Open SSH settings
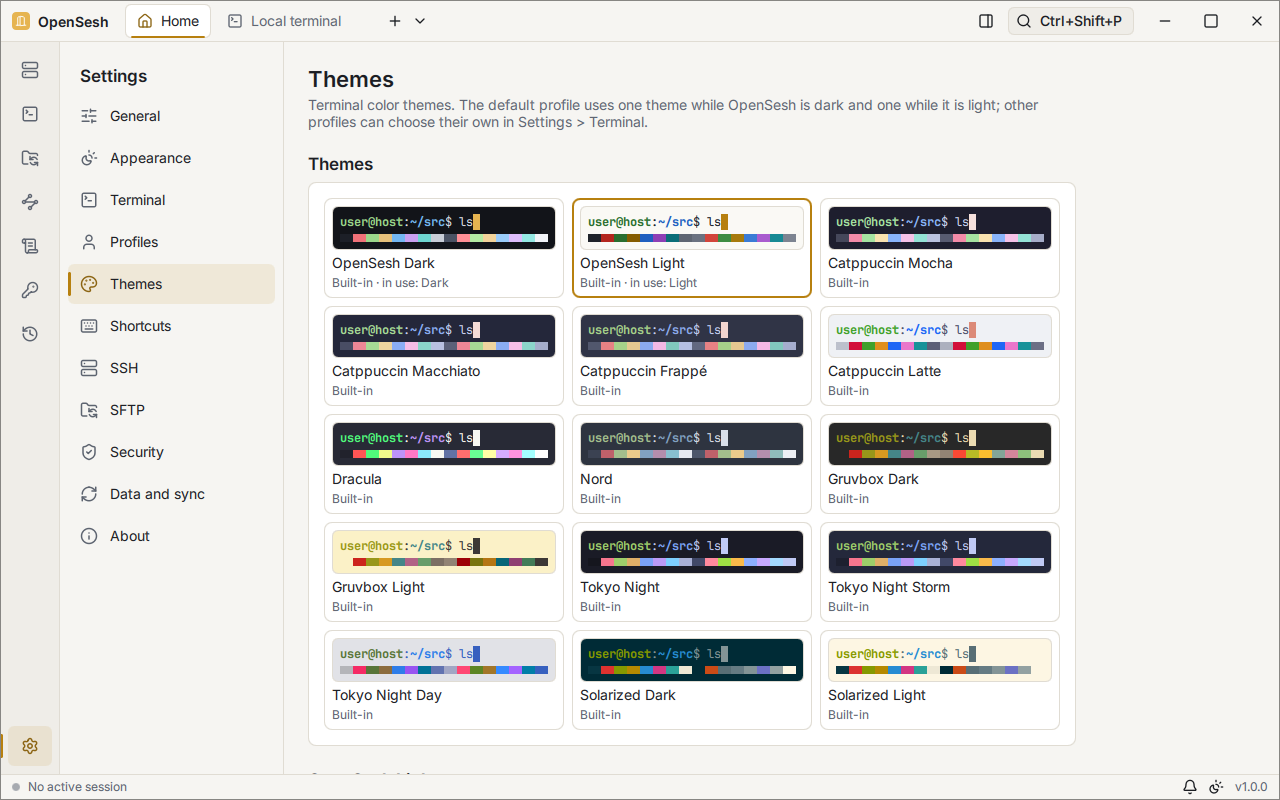The height and width of the screenshot is (800, 1280). pos(171,368)
